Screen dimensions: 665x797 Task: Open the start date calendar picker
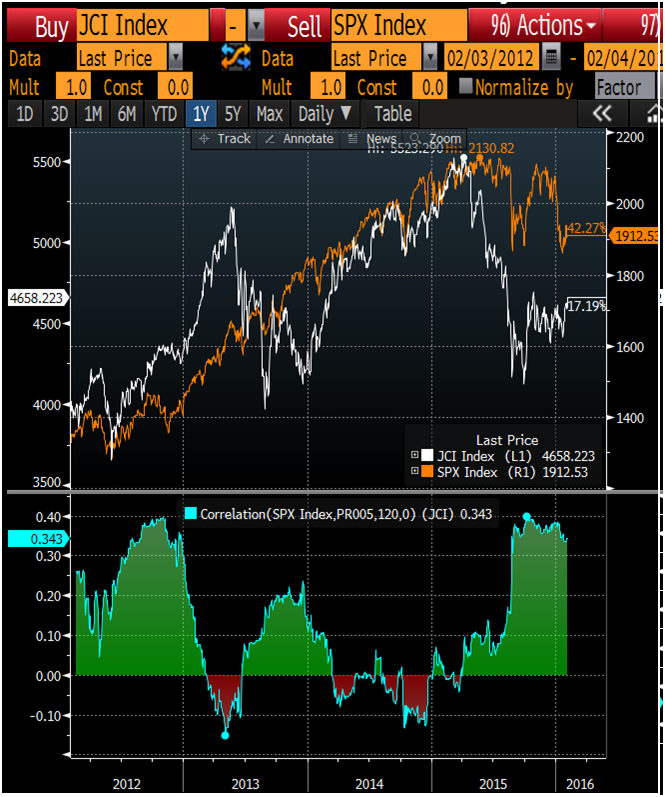pos(551,56)
